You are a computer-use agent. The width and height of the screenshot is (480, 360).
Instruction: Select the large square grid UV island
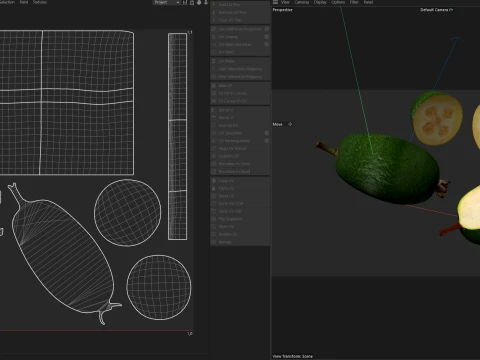67,103
